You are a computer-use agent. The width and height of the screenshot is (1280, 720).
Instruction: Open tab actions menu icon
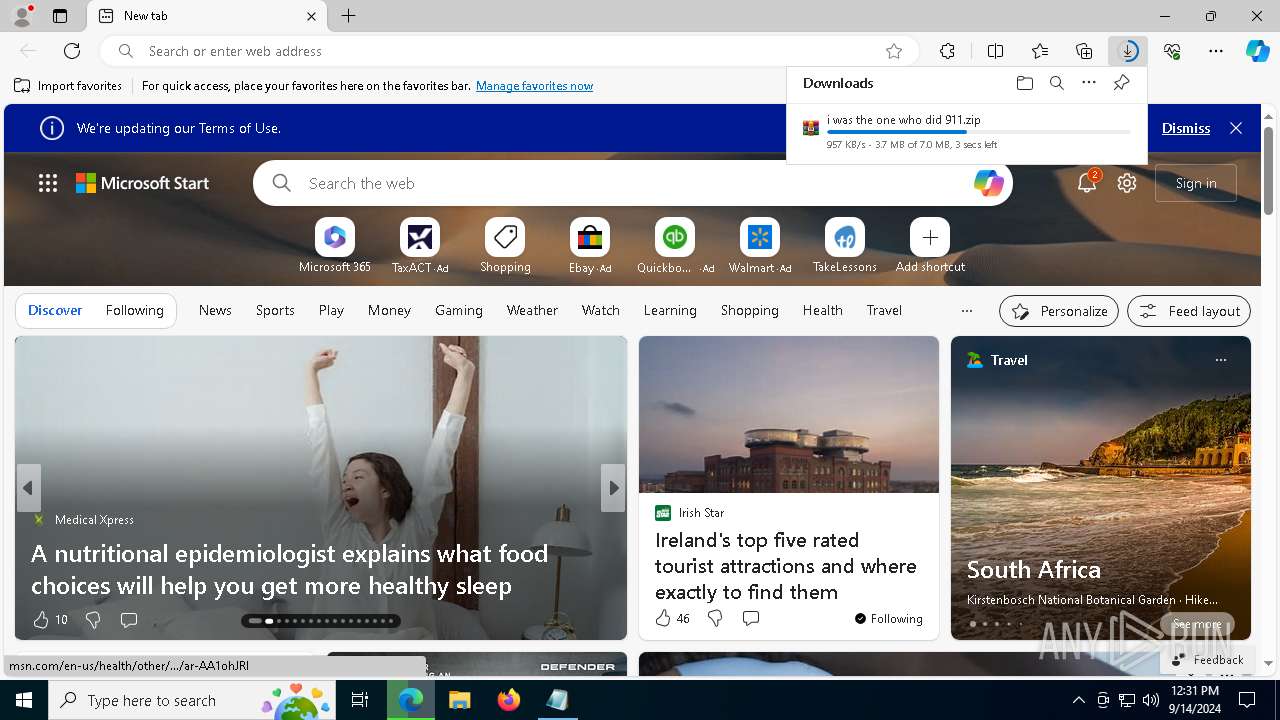tap(60, 16)
